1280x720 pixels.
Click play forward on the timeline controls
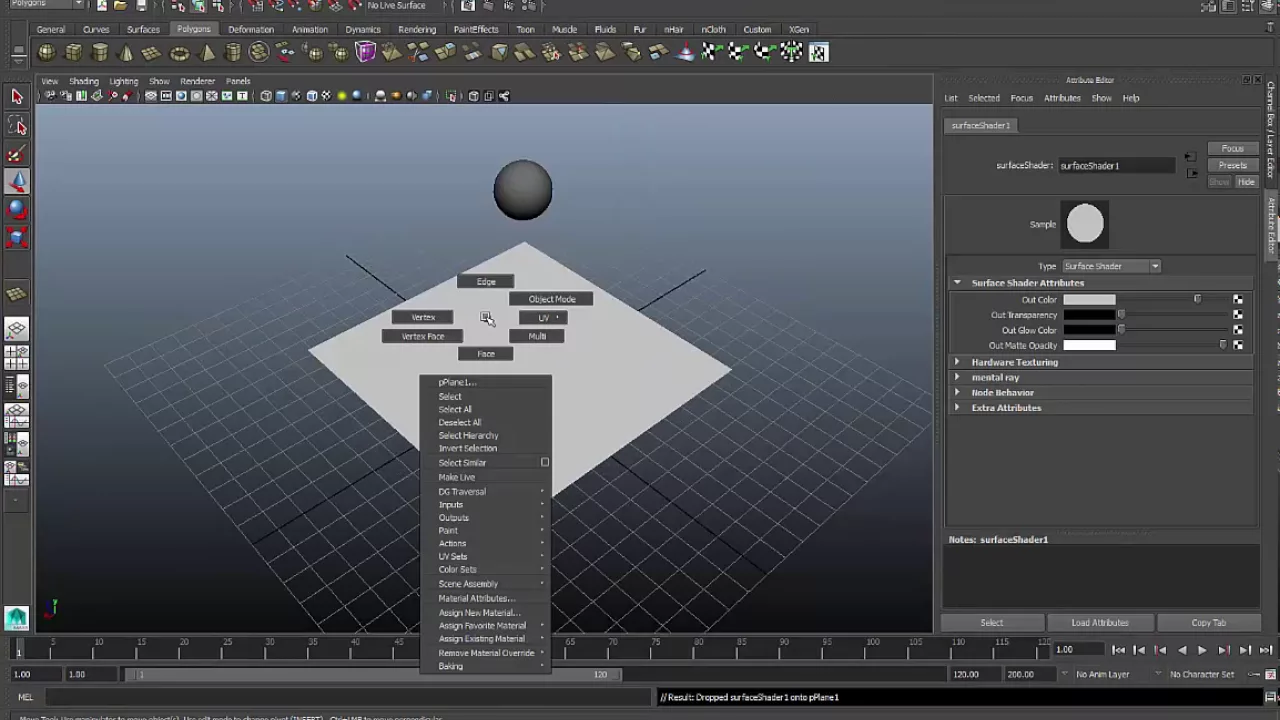click(x=1202, y=650)
